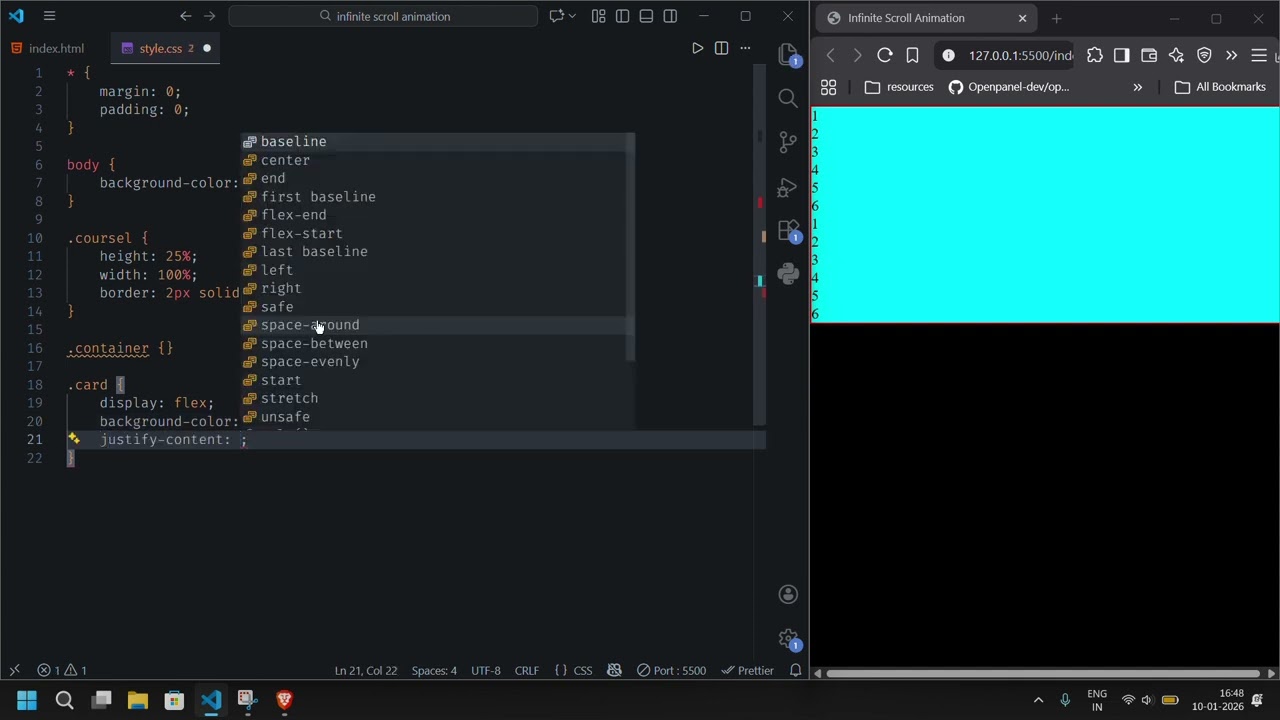The image size is (1280, 720).
Task: Change line ending via 'CRLF'
Action: (x=526, y=670)
